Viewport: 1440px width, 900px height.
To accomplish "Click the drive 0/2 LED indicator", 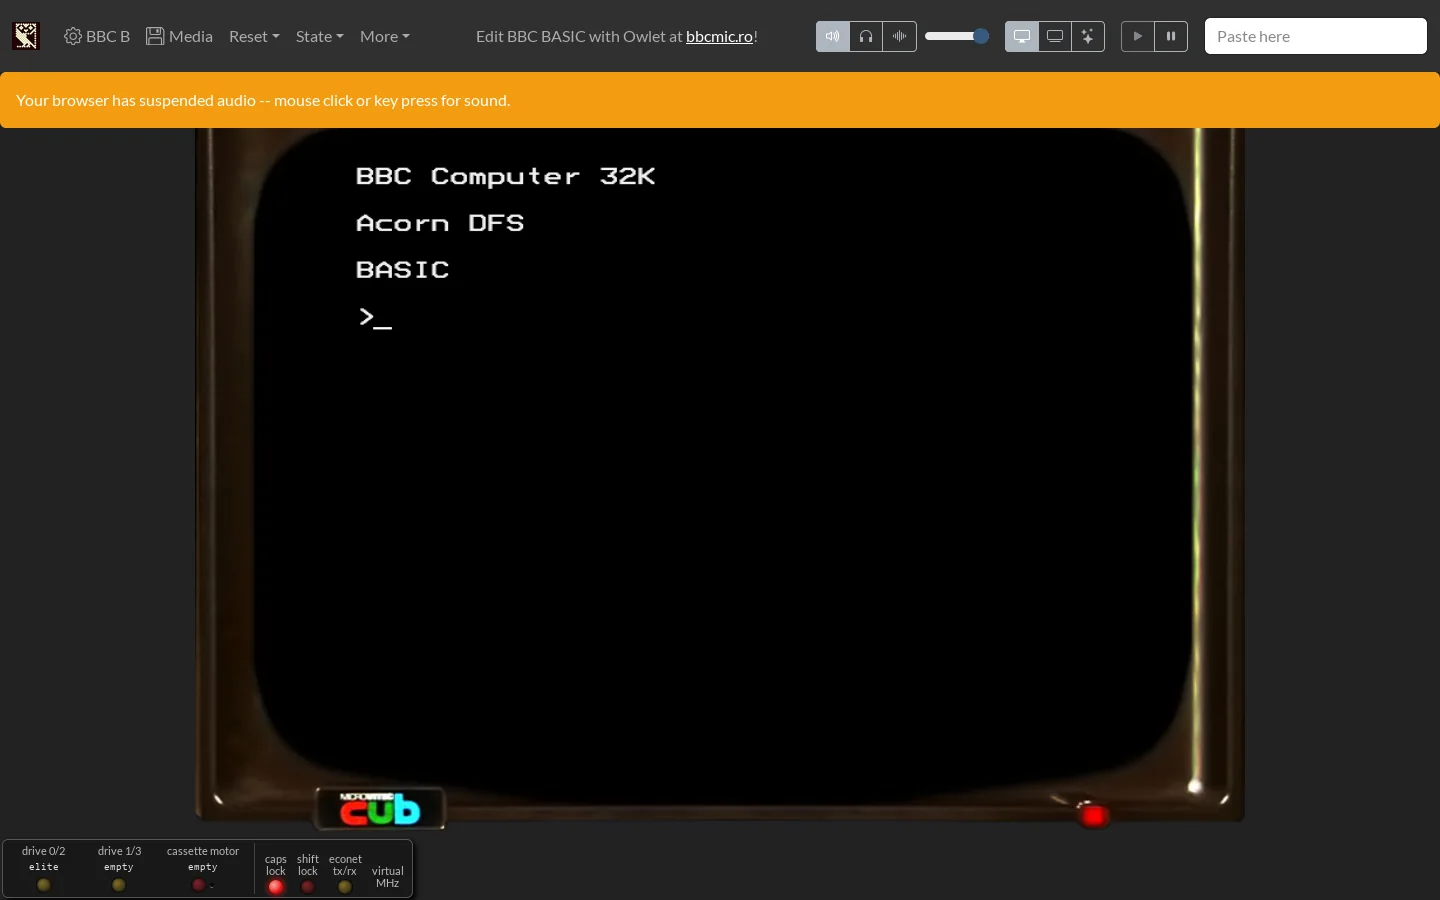I will point(44,885).
